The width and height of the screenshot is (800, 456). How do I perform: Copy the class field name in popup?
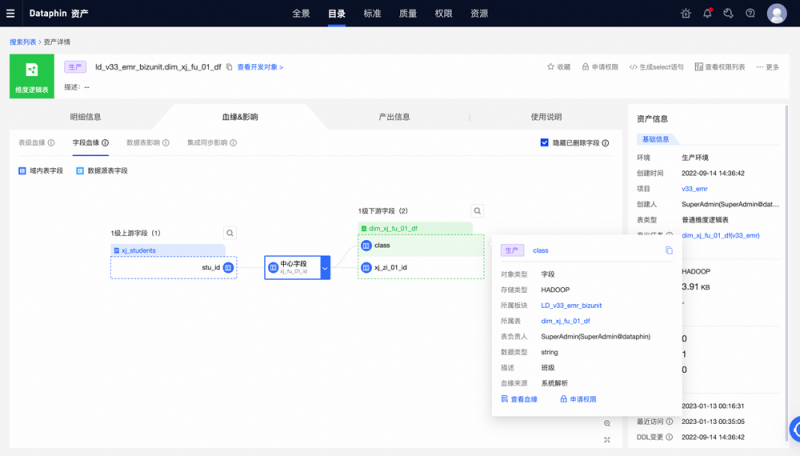(x=669, y=250)
